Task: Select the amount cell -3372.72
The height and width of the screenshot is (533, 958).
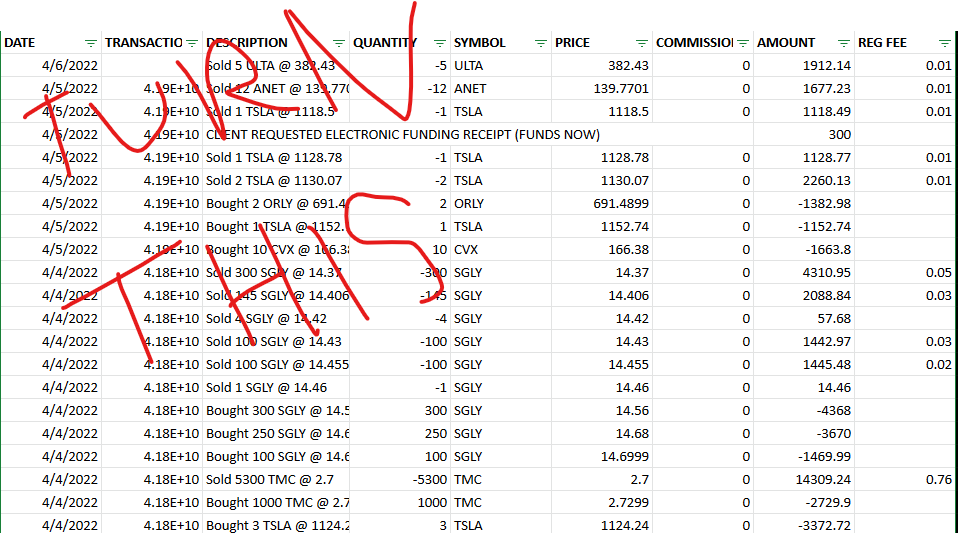Action: point(804,524)
